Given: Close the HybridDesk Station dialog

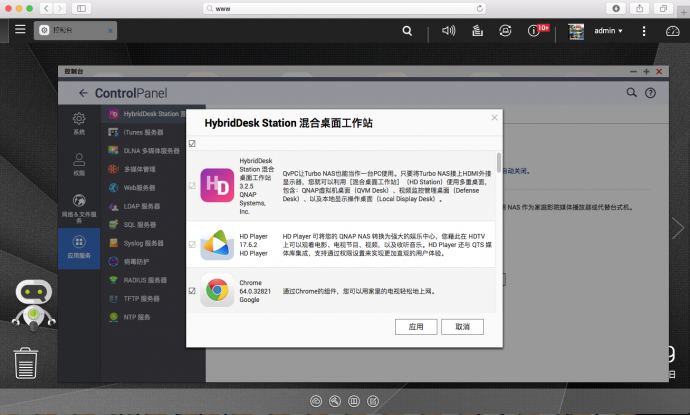Looking at the screenshot, I should coord(494,118).
